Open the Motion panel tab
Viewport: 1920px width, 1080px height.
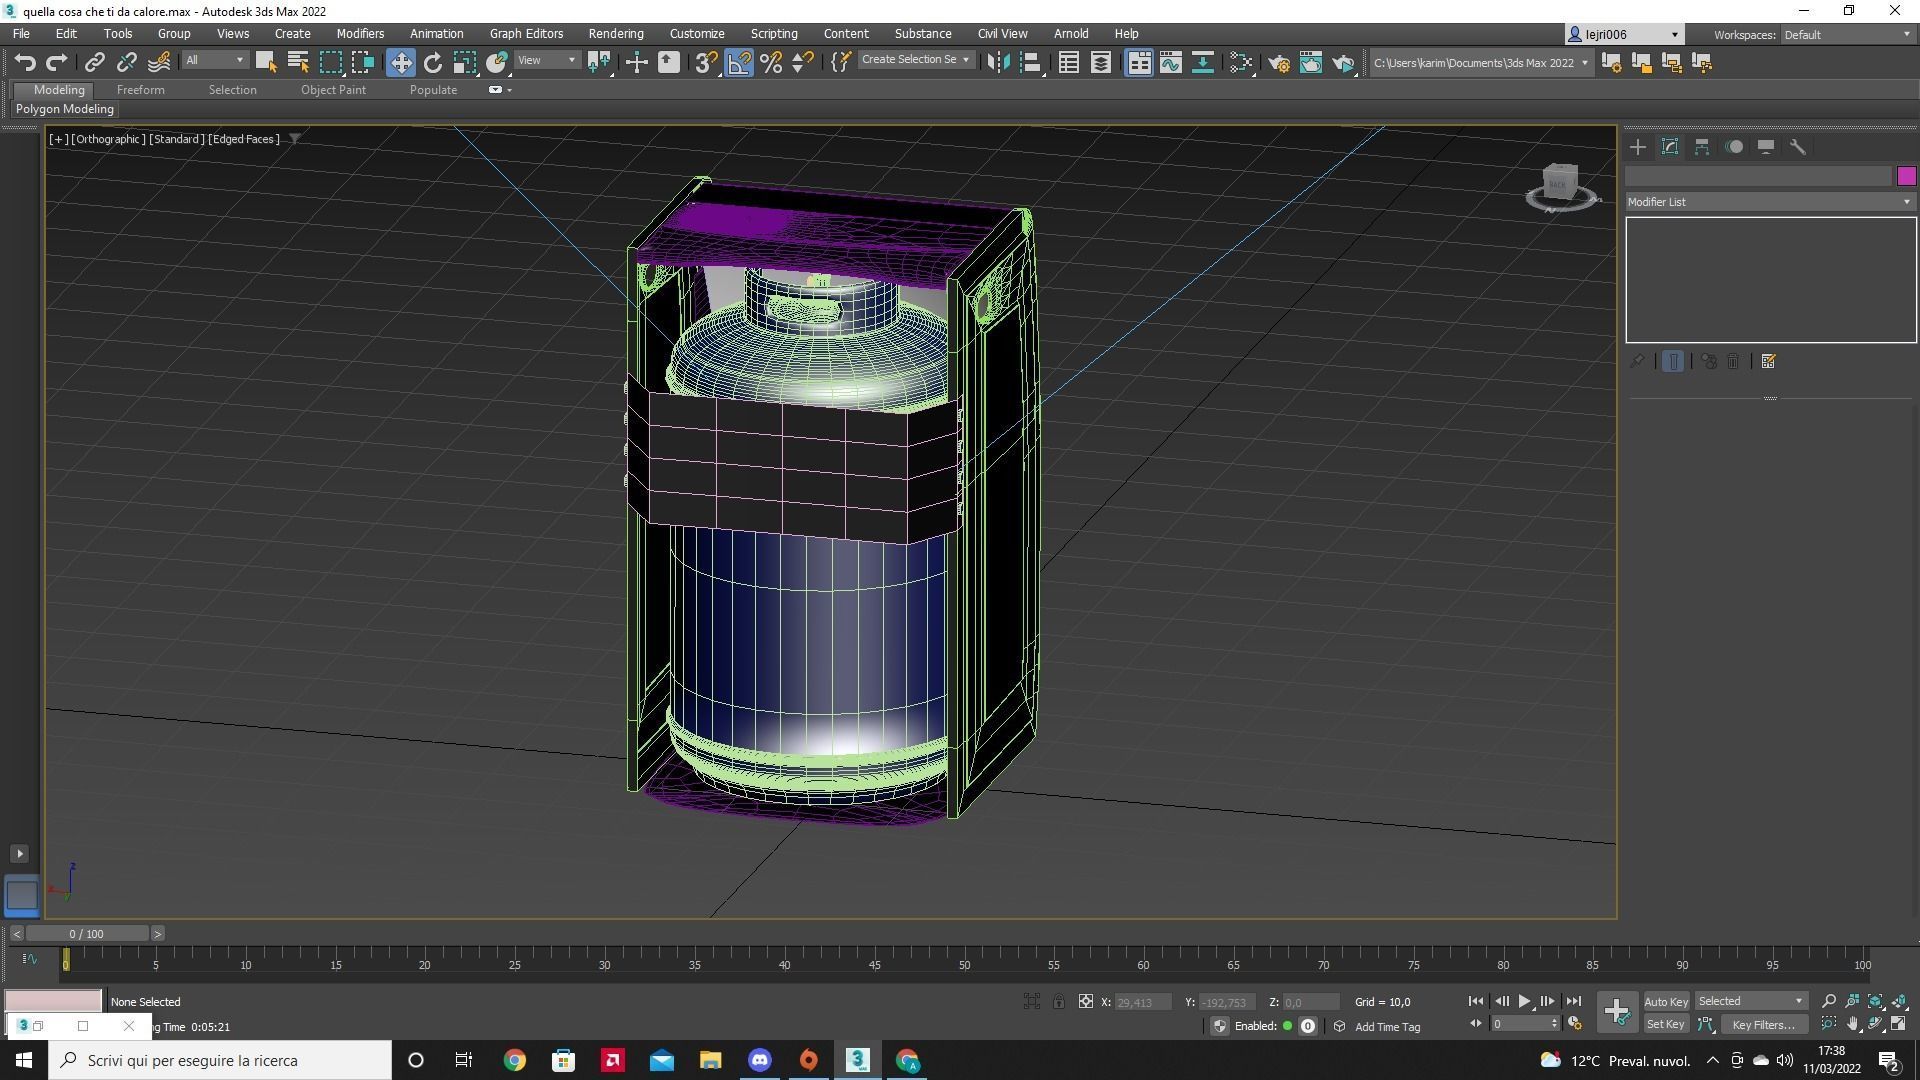coord(1734,147)
